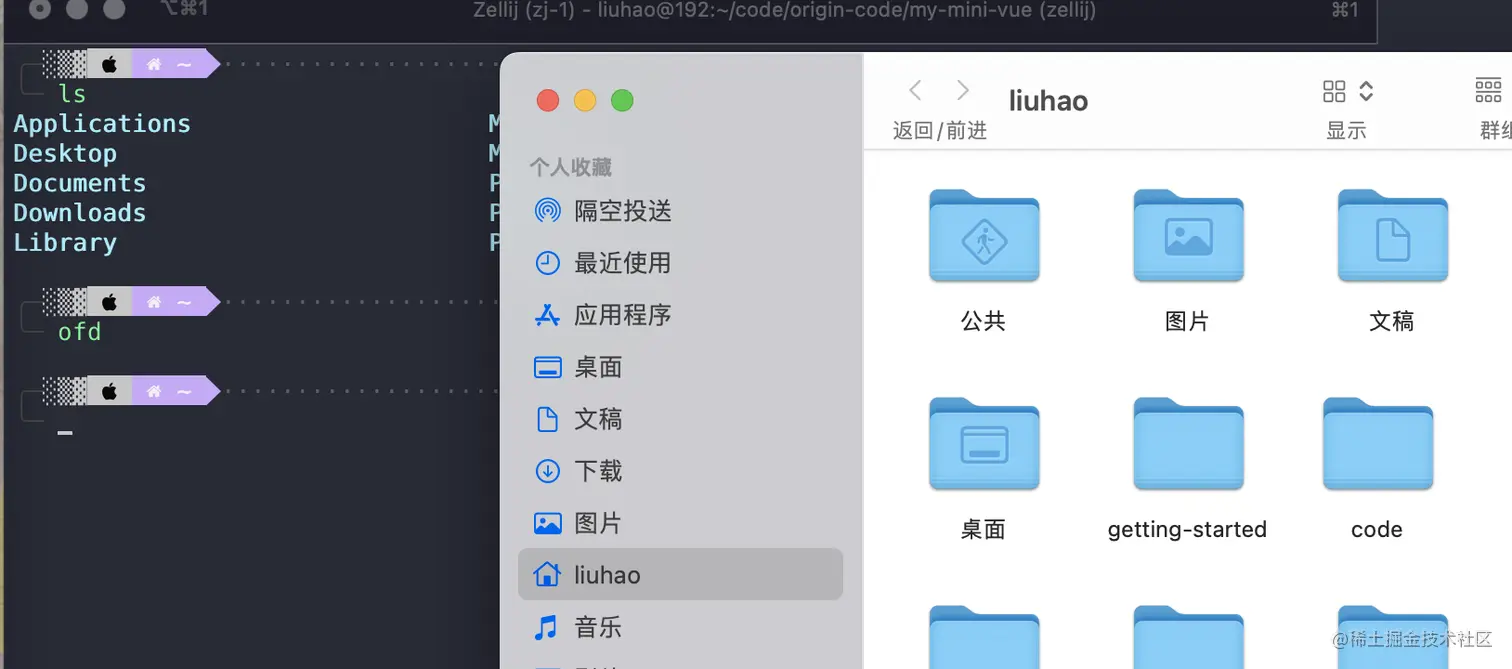This screenshot has height=669, width=1512.
Task: Select 桌面 in Finder sidebar
Action: coord(680,367)
